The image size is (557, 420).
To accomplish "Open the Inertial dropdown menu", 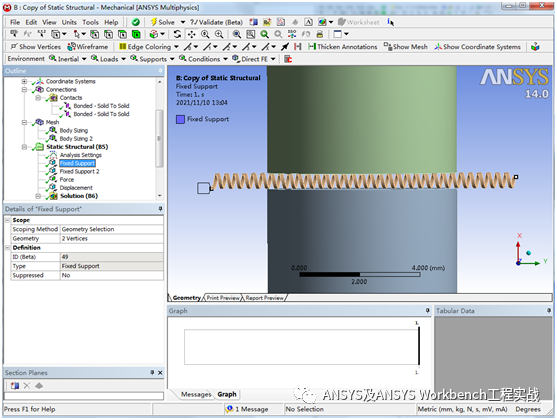I will 68,59.
